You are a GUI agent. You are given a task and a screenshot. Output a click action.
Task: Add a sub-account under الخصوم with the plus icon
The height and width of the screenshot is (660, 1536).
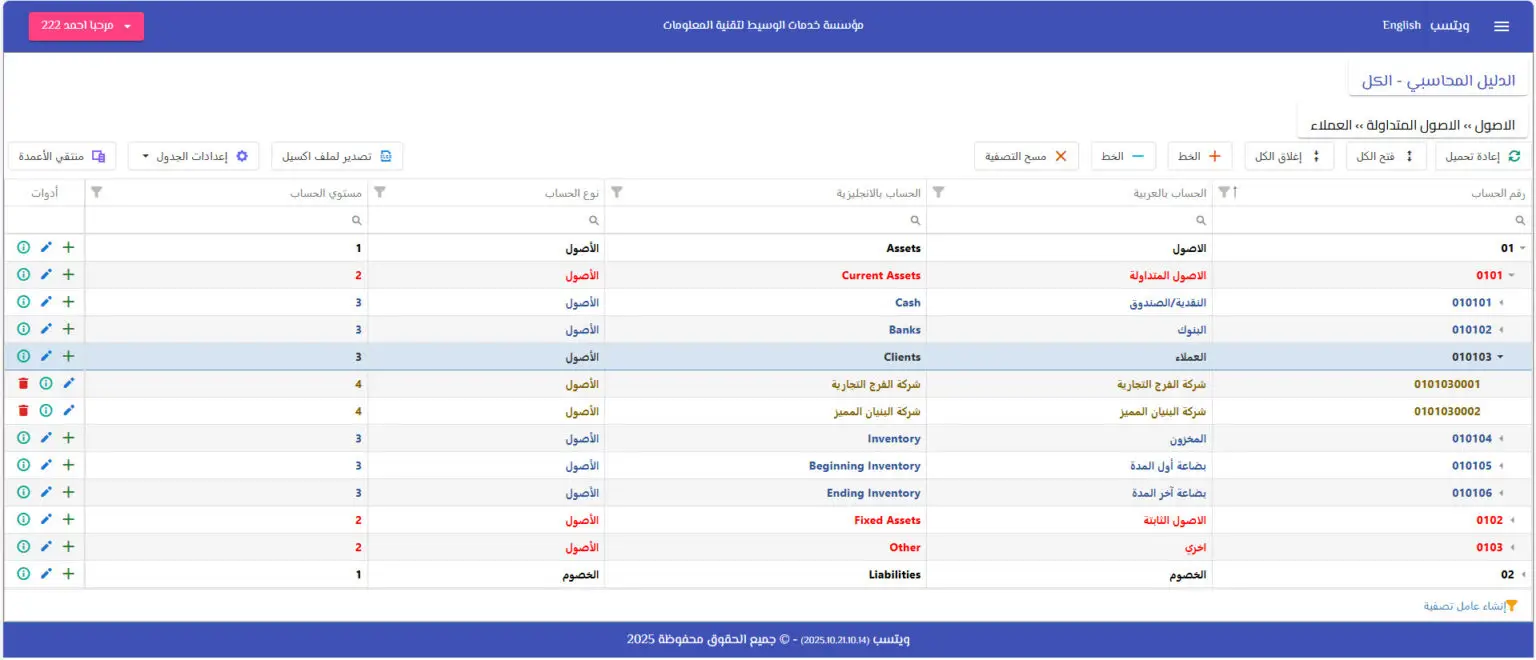[x=68, y=574]
